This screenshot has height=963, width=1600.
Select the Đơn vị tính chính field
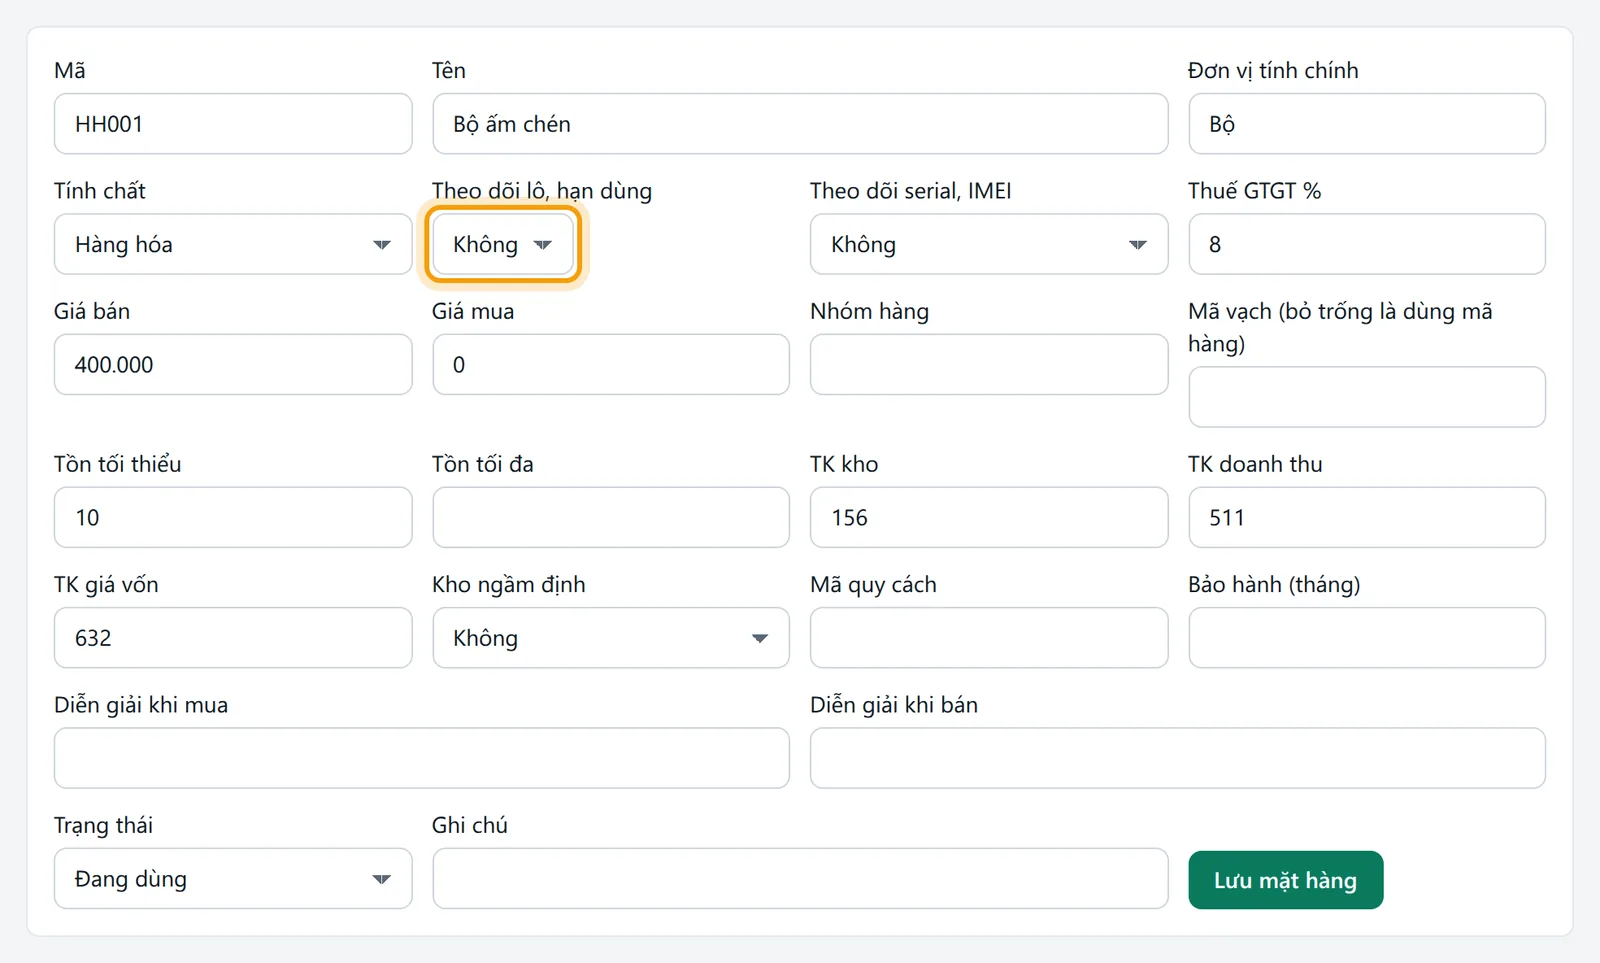(x=1367, y=124)
